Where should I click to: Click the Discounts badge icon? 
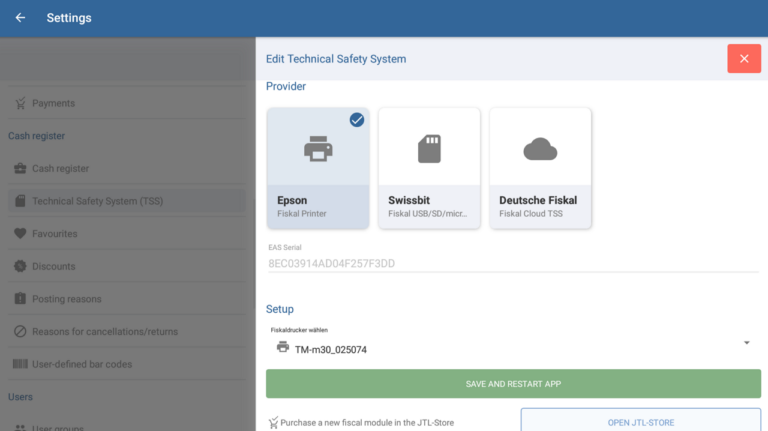(x=20, y=266)
